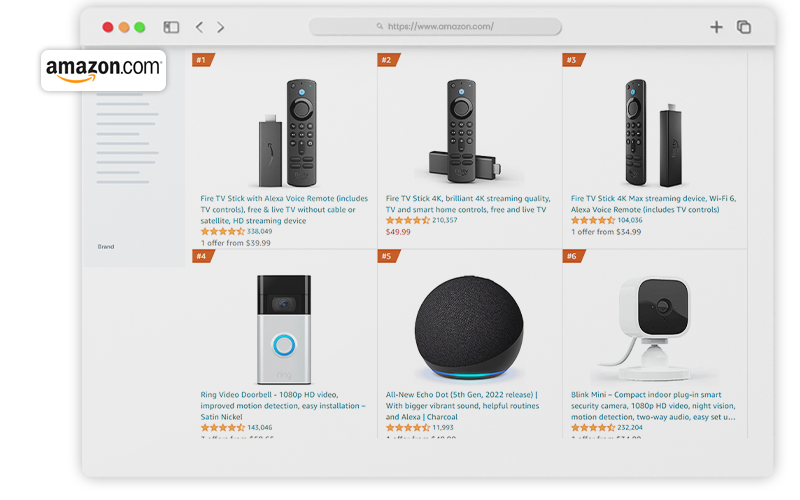
Task: Click the amazon.com logo
Action: (x=104, y=70)
